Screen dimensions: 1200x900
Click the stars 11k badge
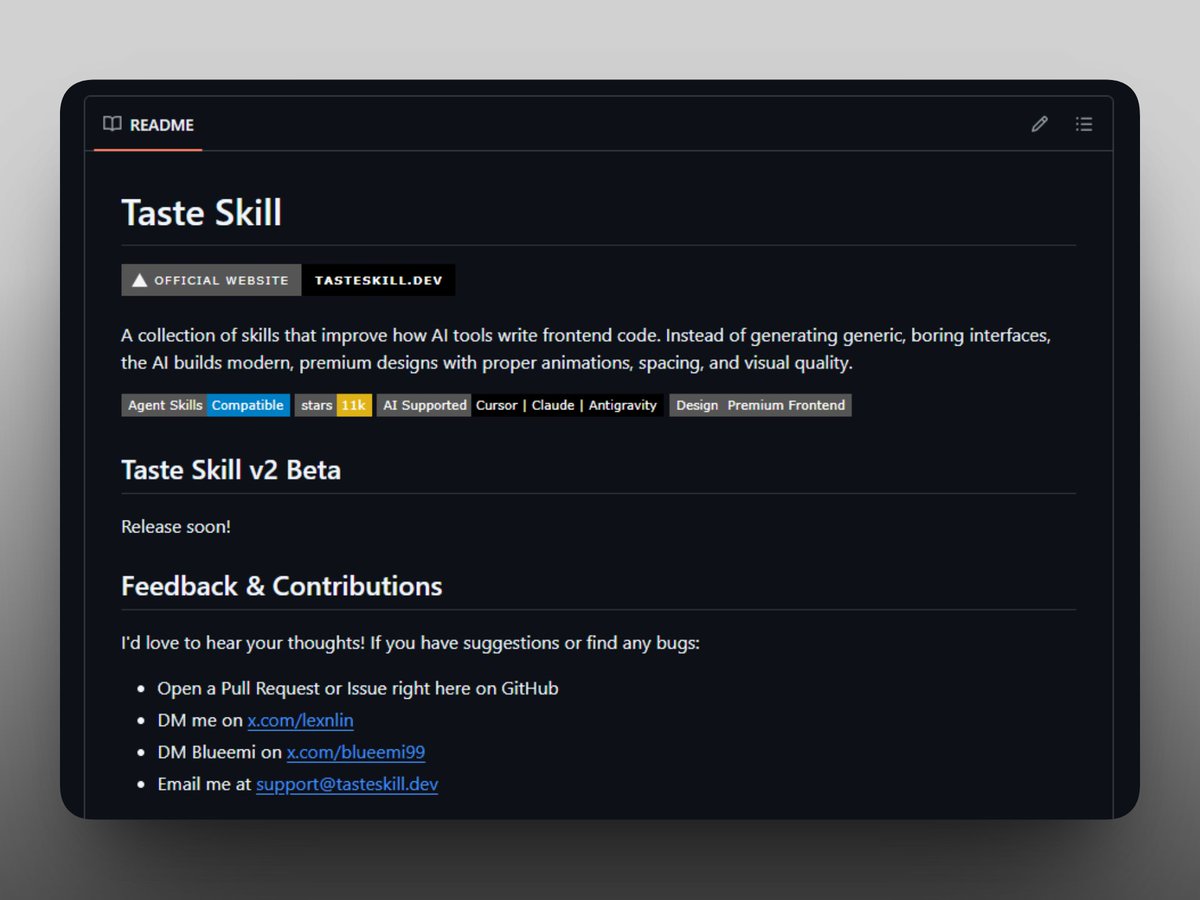pos(333,405)
